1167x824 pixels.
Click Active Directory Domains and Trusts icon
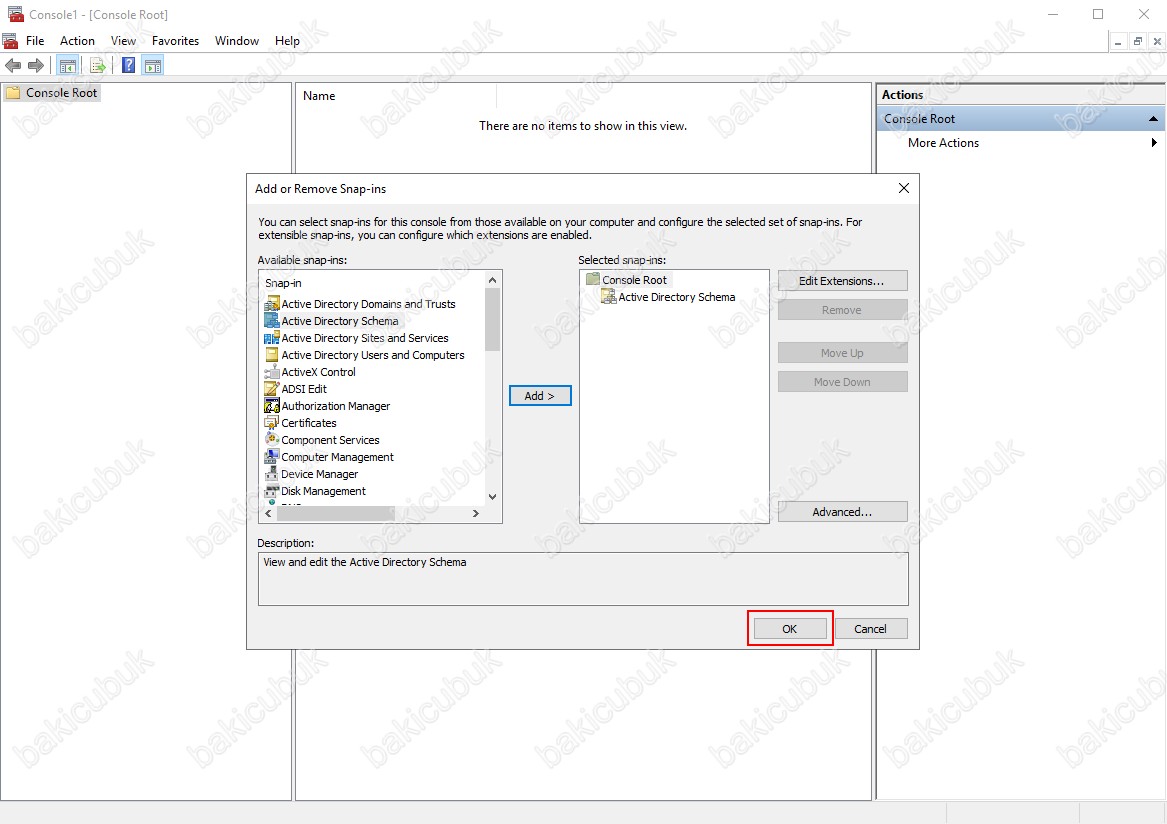(x=272, y=304)
